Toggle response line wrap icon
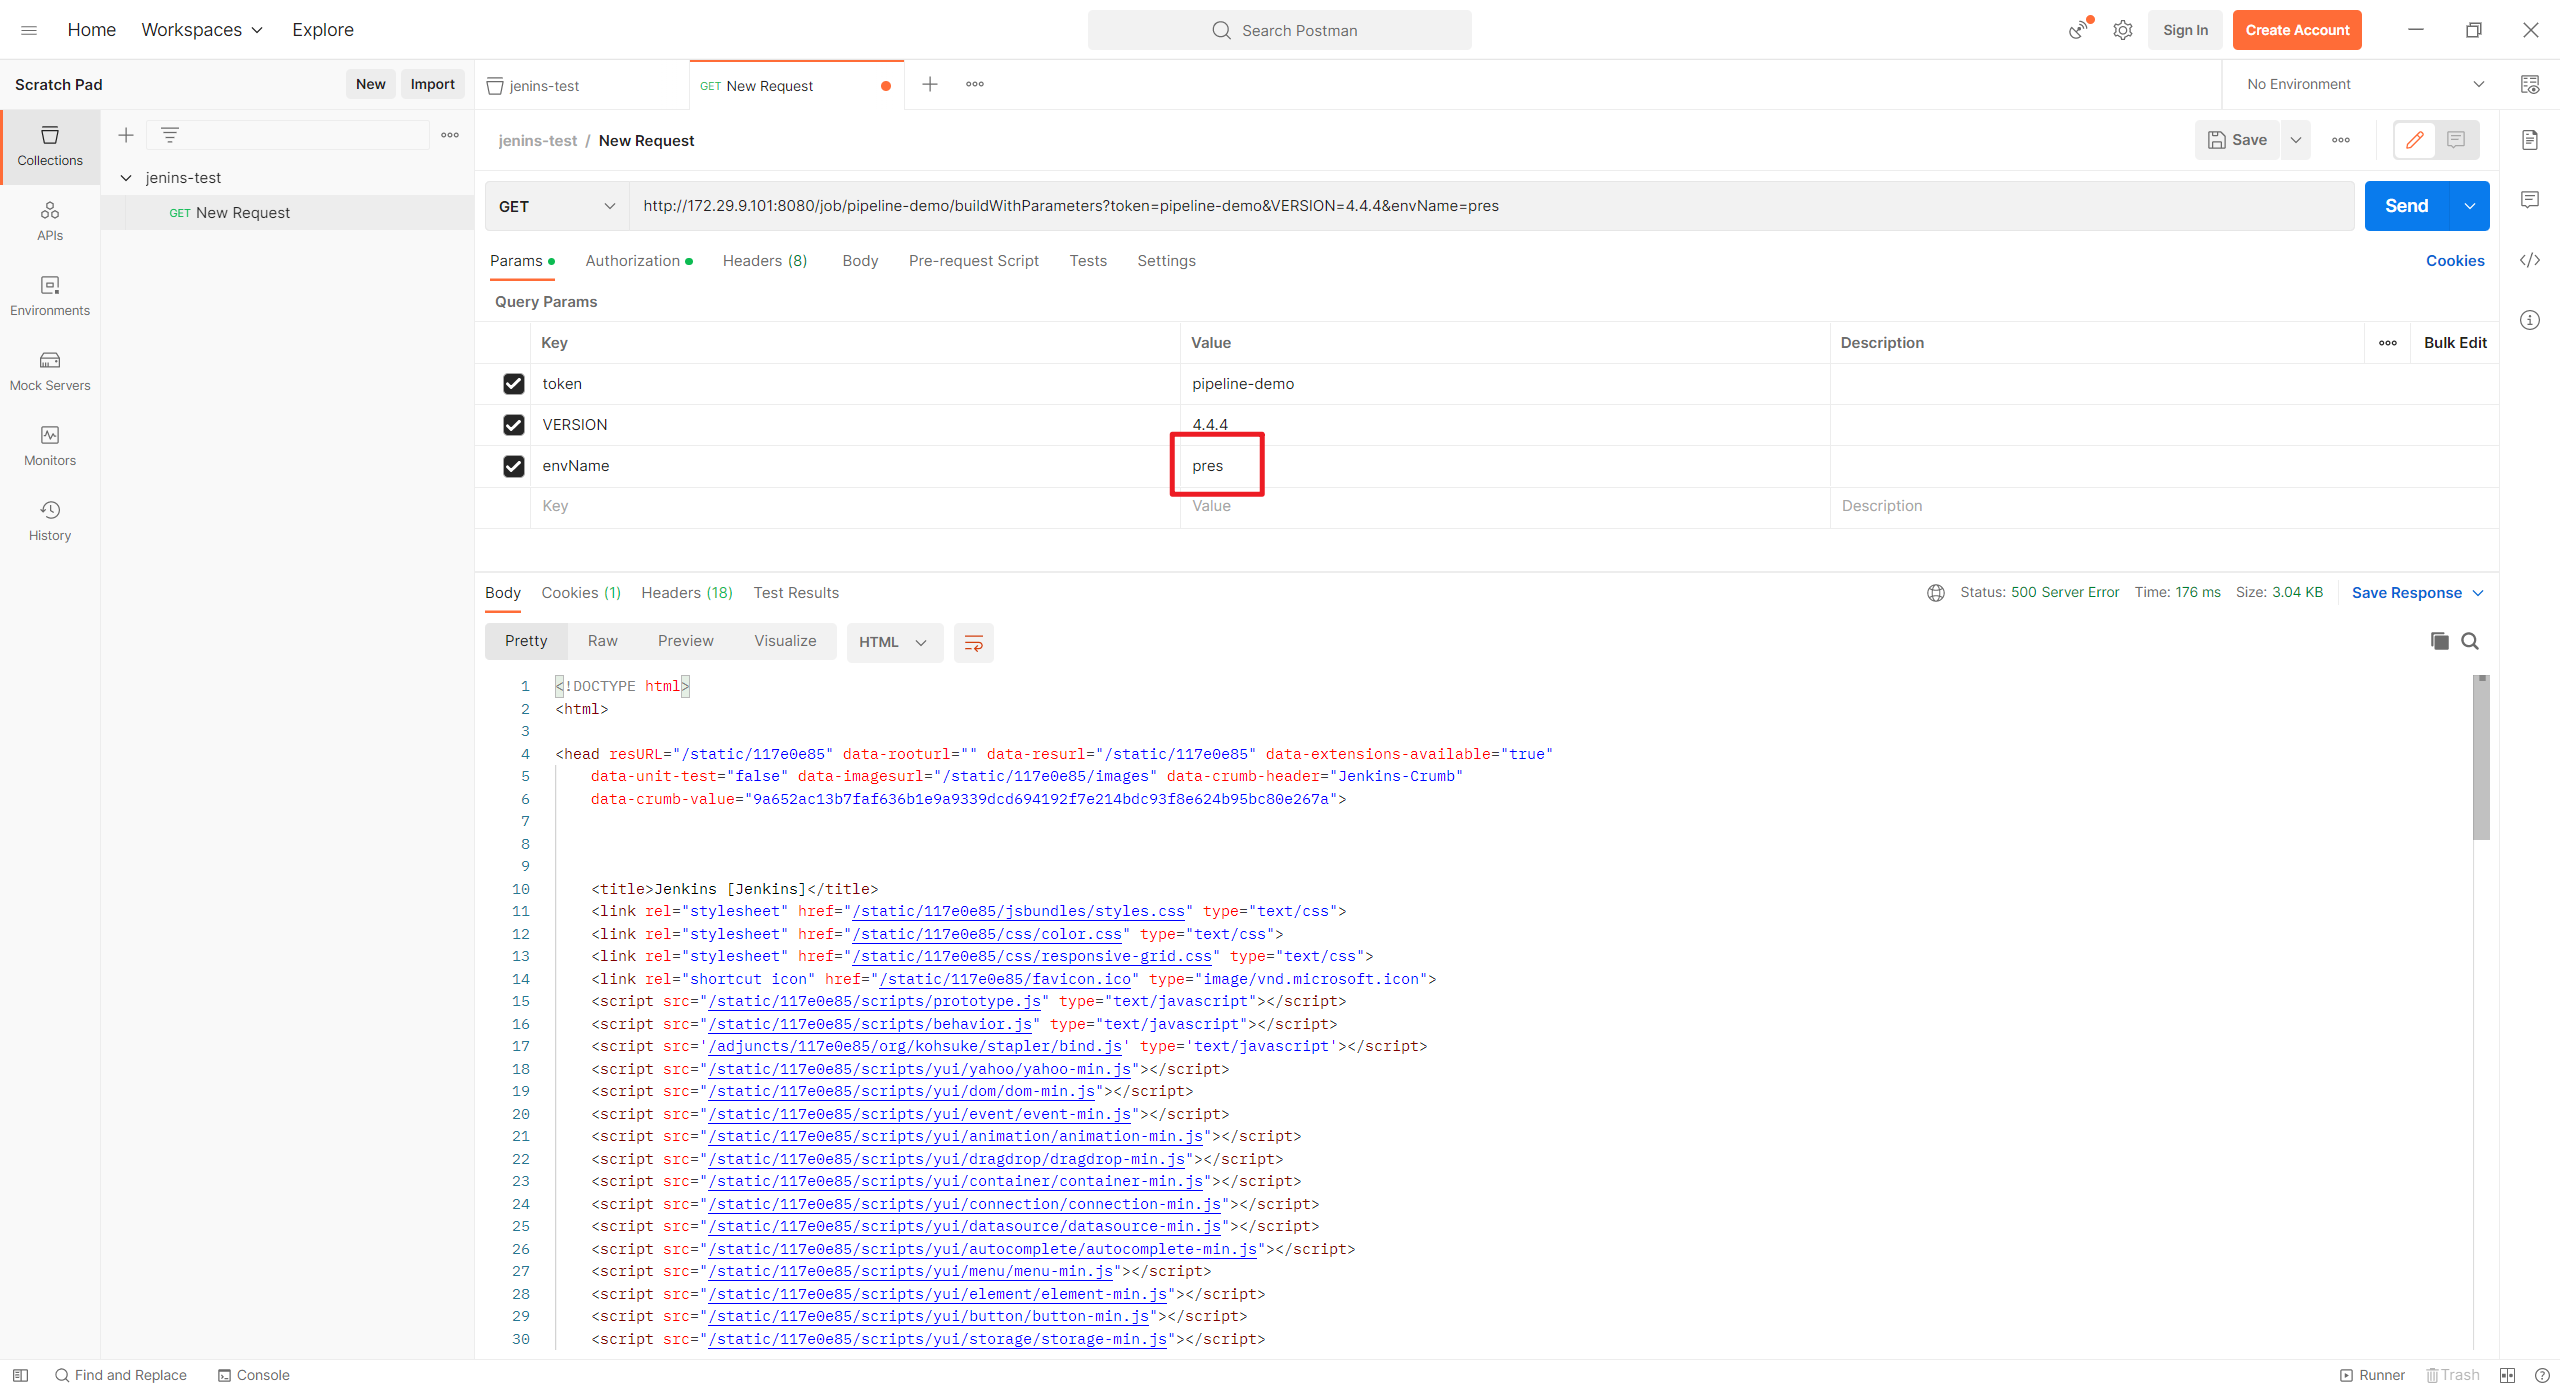Viewport: 2560px width, 1383px height. [x=974, y=642]
